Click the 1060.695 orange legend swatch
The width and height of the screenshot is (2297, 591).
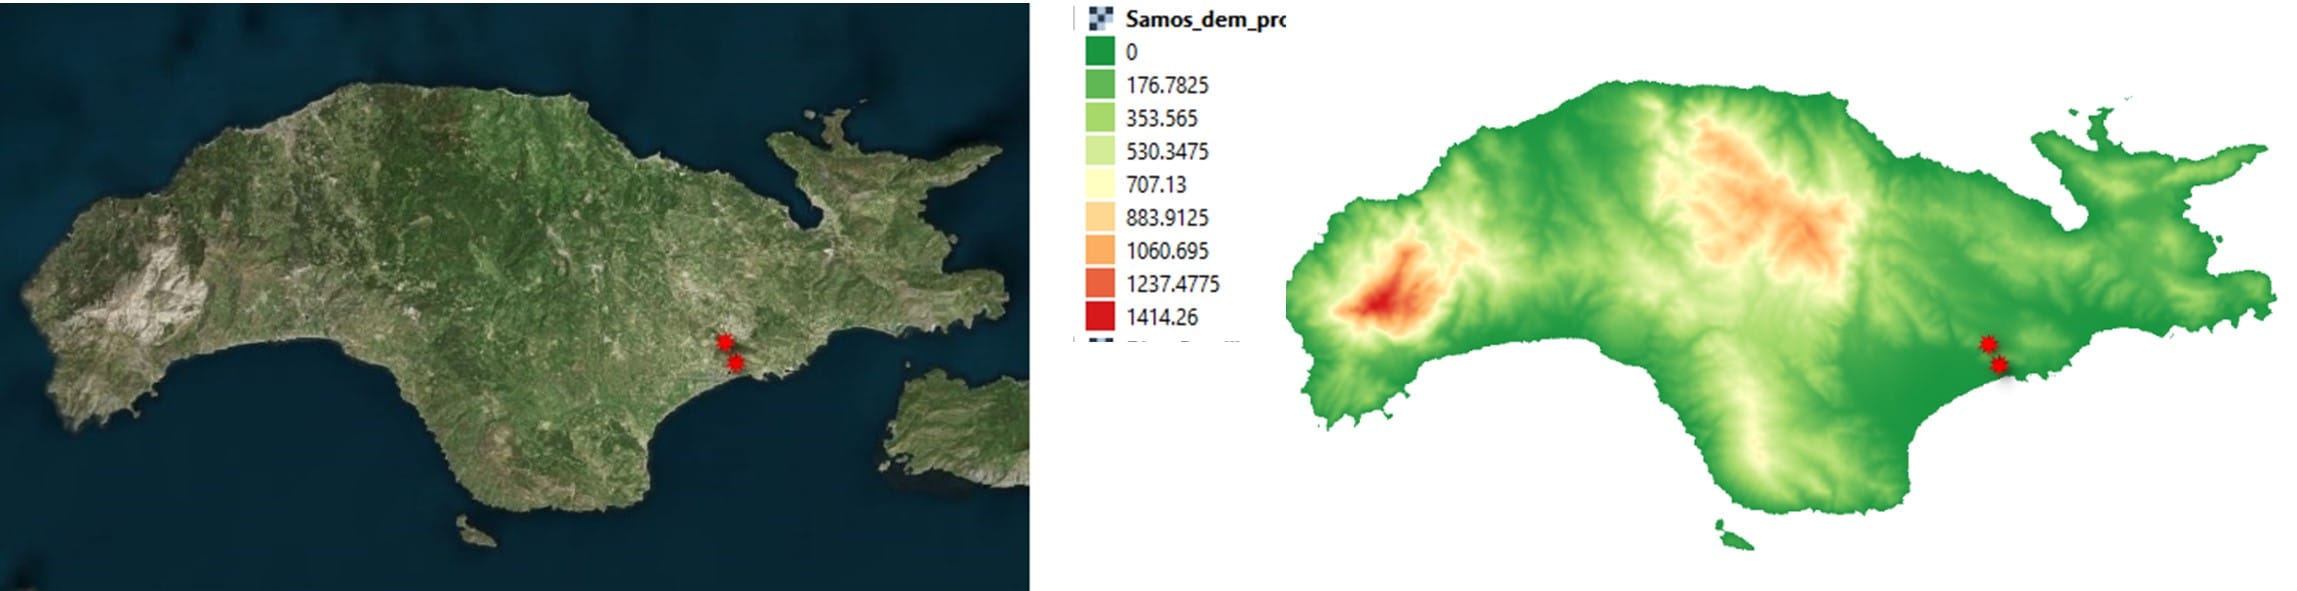1100,250
